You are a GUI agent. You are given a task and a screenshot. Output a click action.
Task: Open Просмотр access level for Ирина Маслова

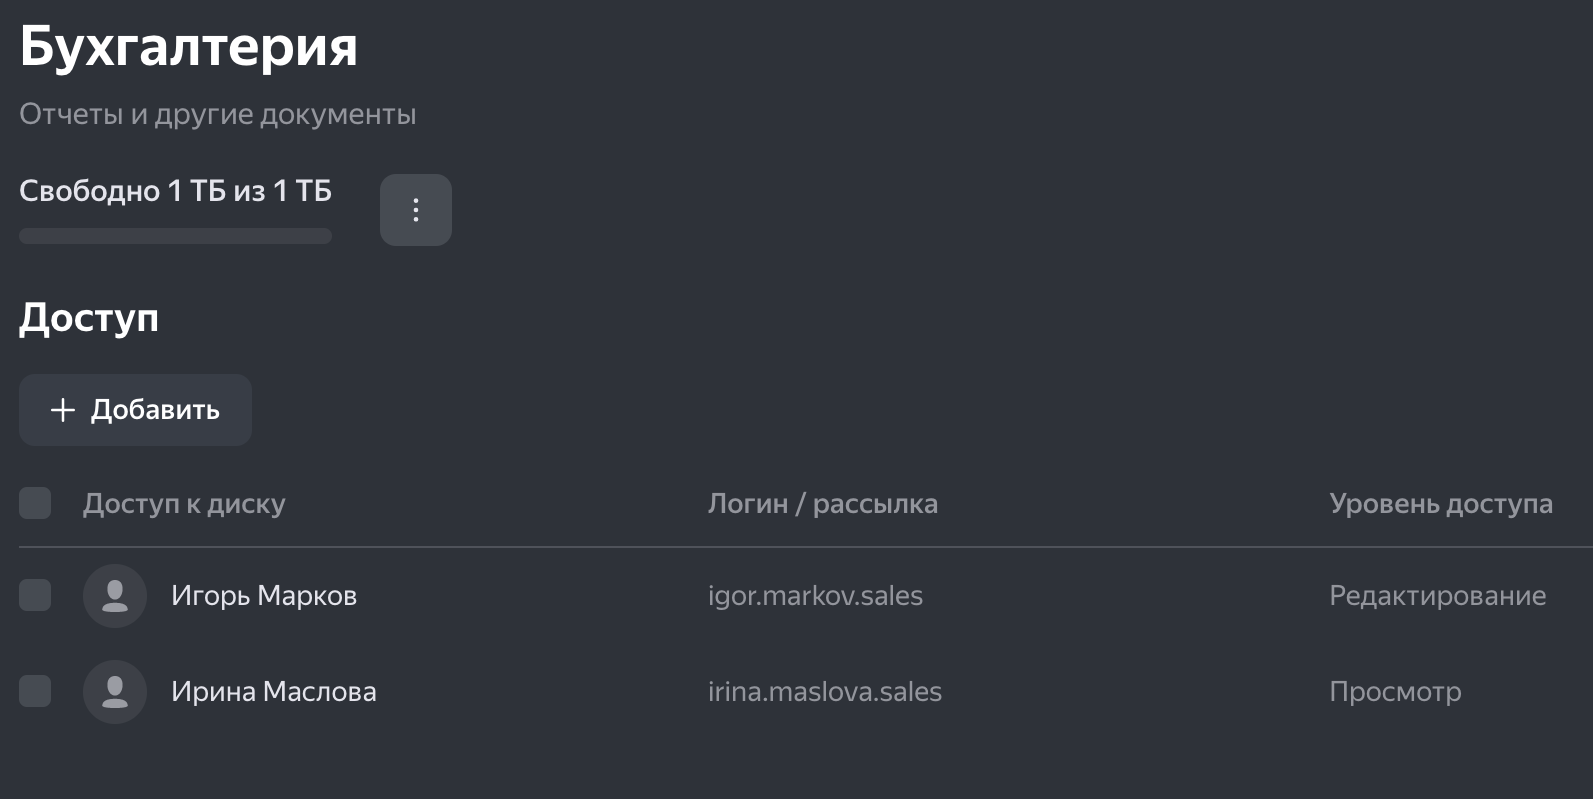(1395, 692)
